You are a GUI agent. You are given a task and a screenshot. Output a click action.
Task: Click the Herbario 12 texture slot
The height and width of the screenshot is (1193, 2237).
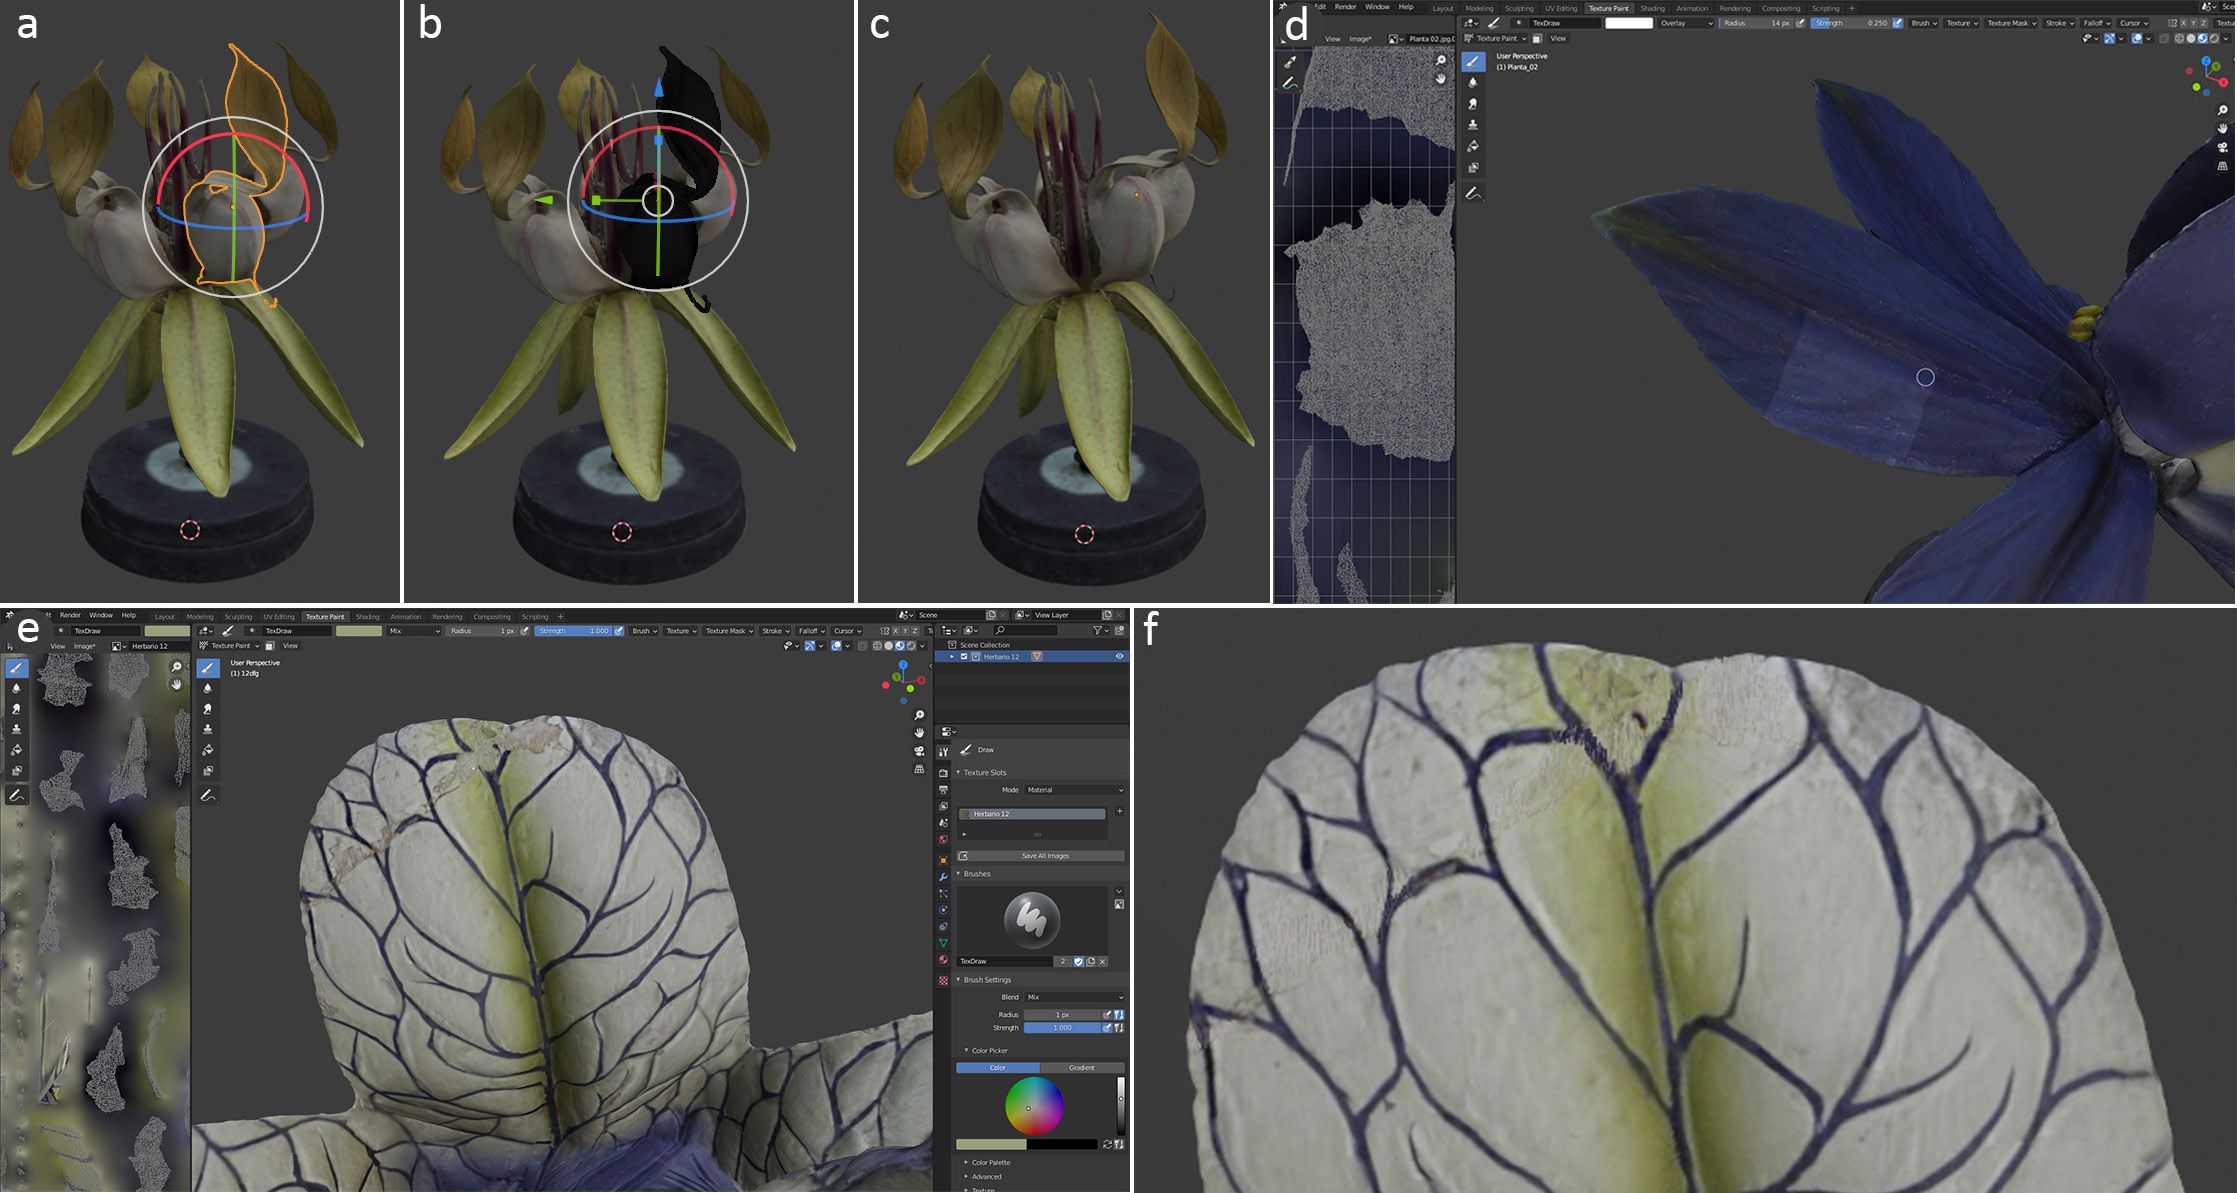tap(1031, 814)
